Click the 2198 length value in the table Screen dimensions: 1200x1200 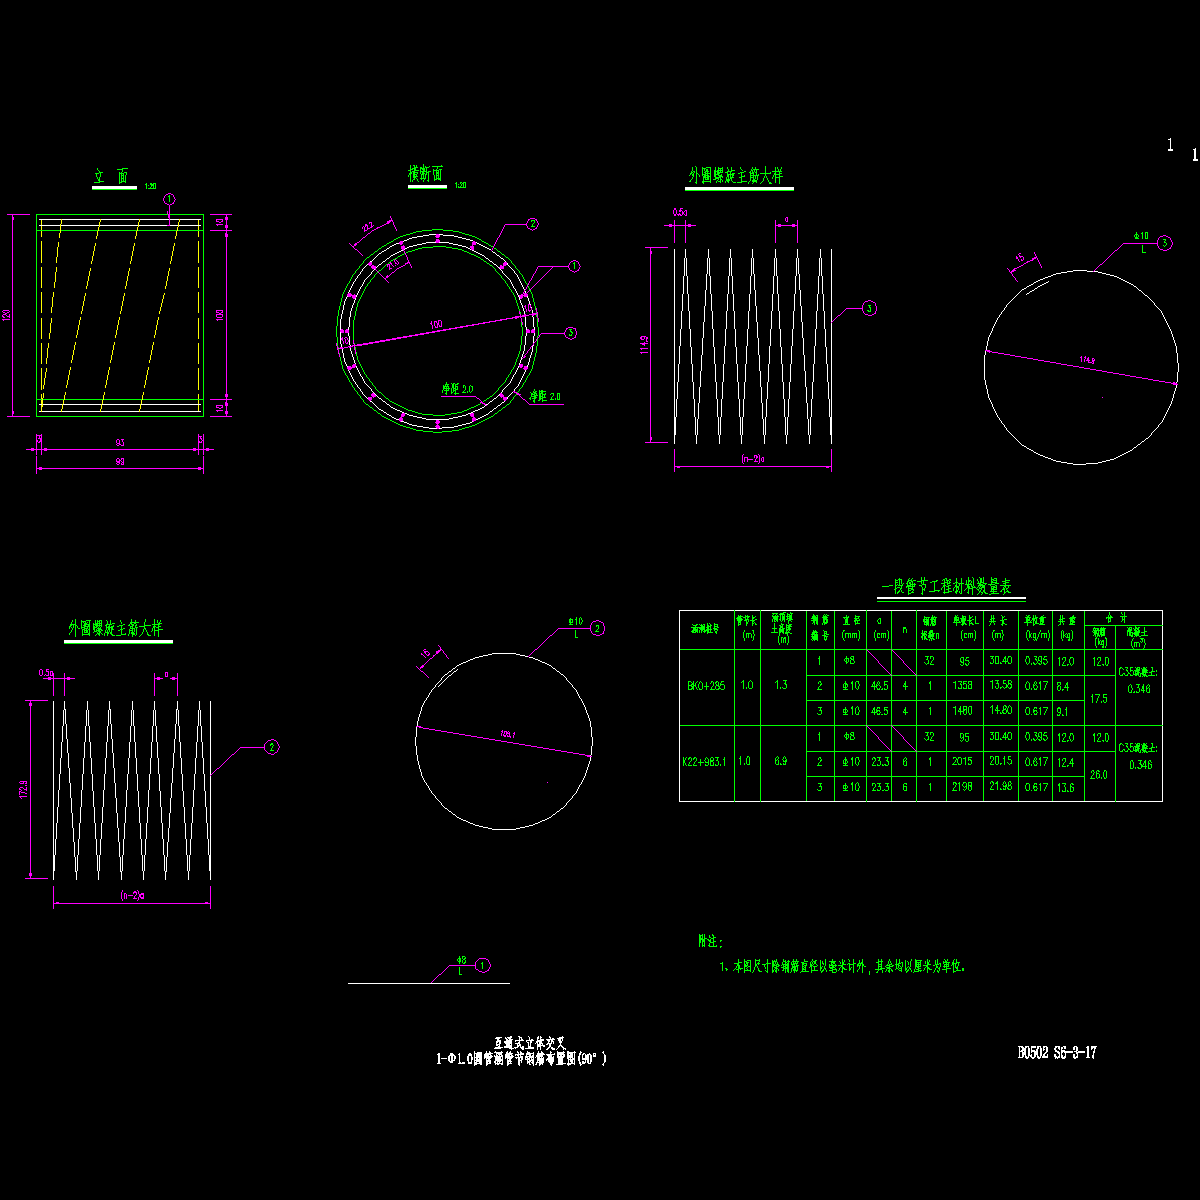tap(963, 788)
